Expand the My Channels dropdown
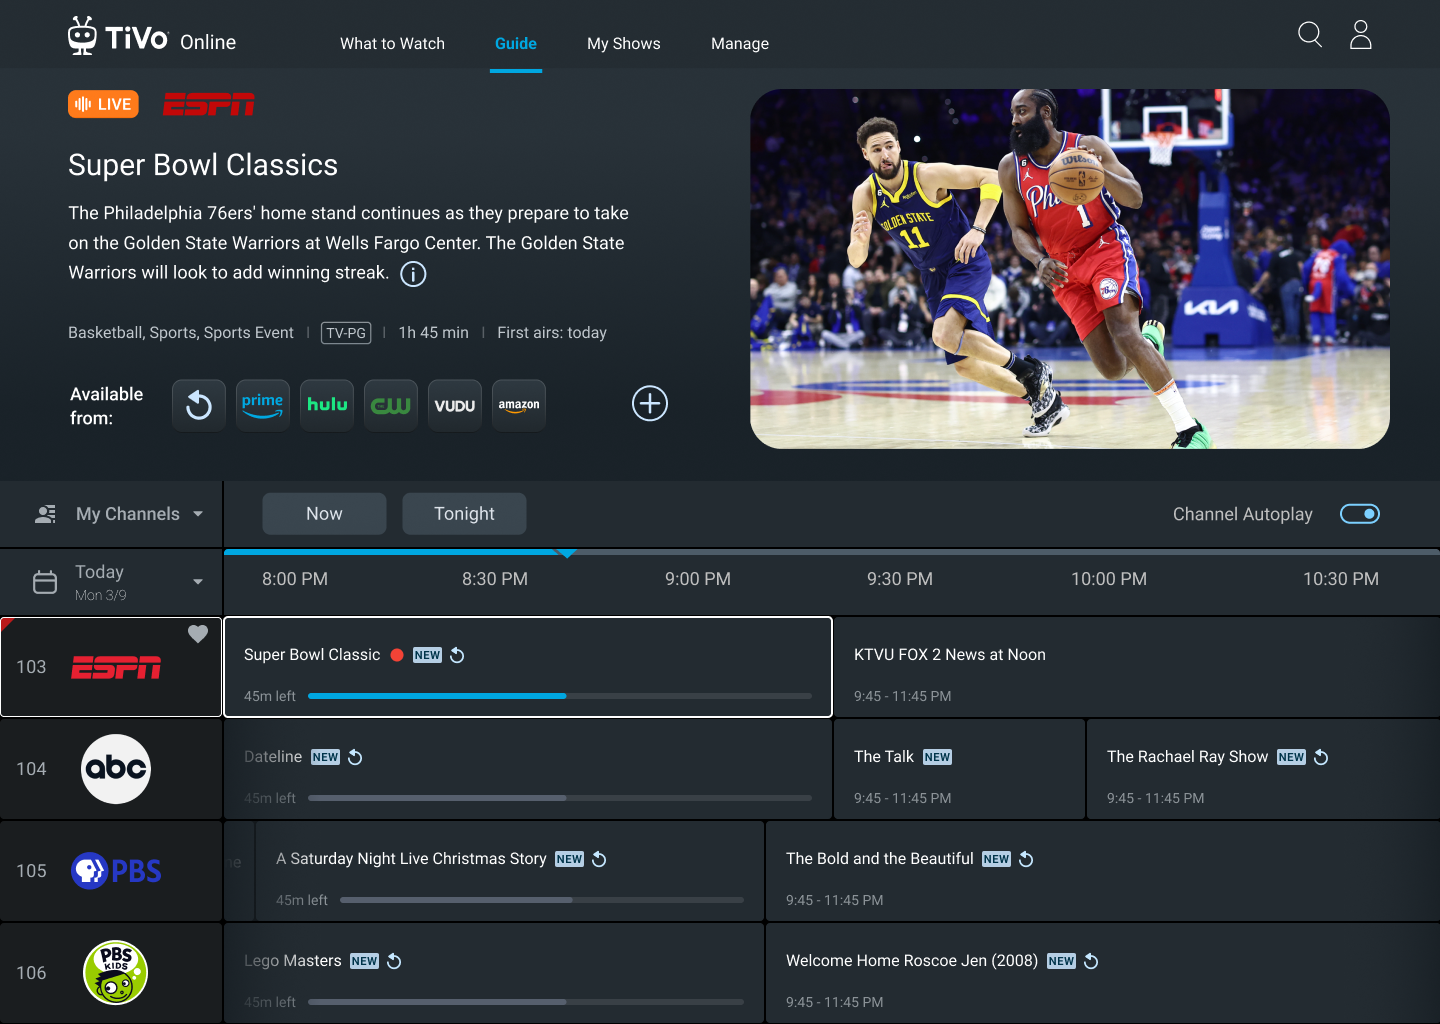The image size is (1440, 1024). click(x=119, y=514)
